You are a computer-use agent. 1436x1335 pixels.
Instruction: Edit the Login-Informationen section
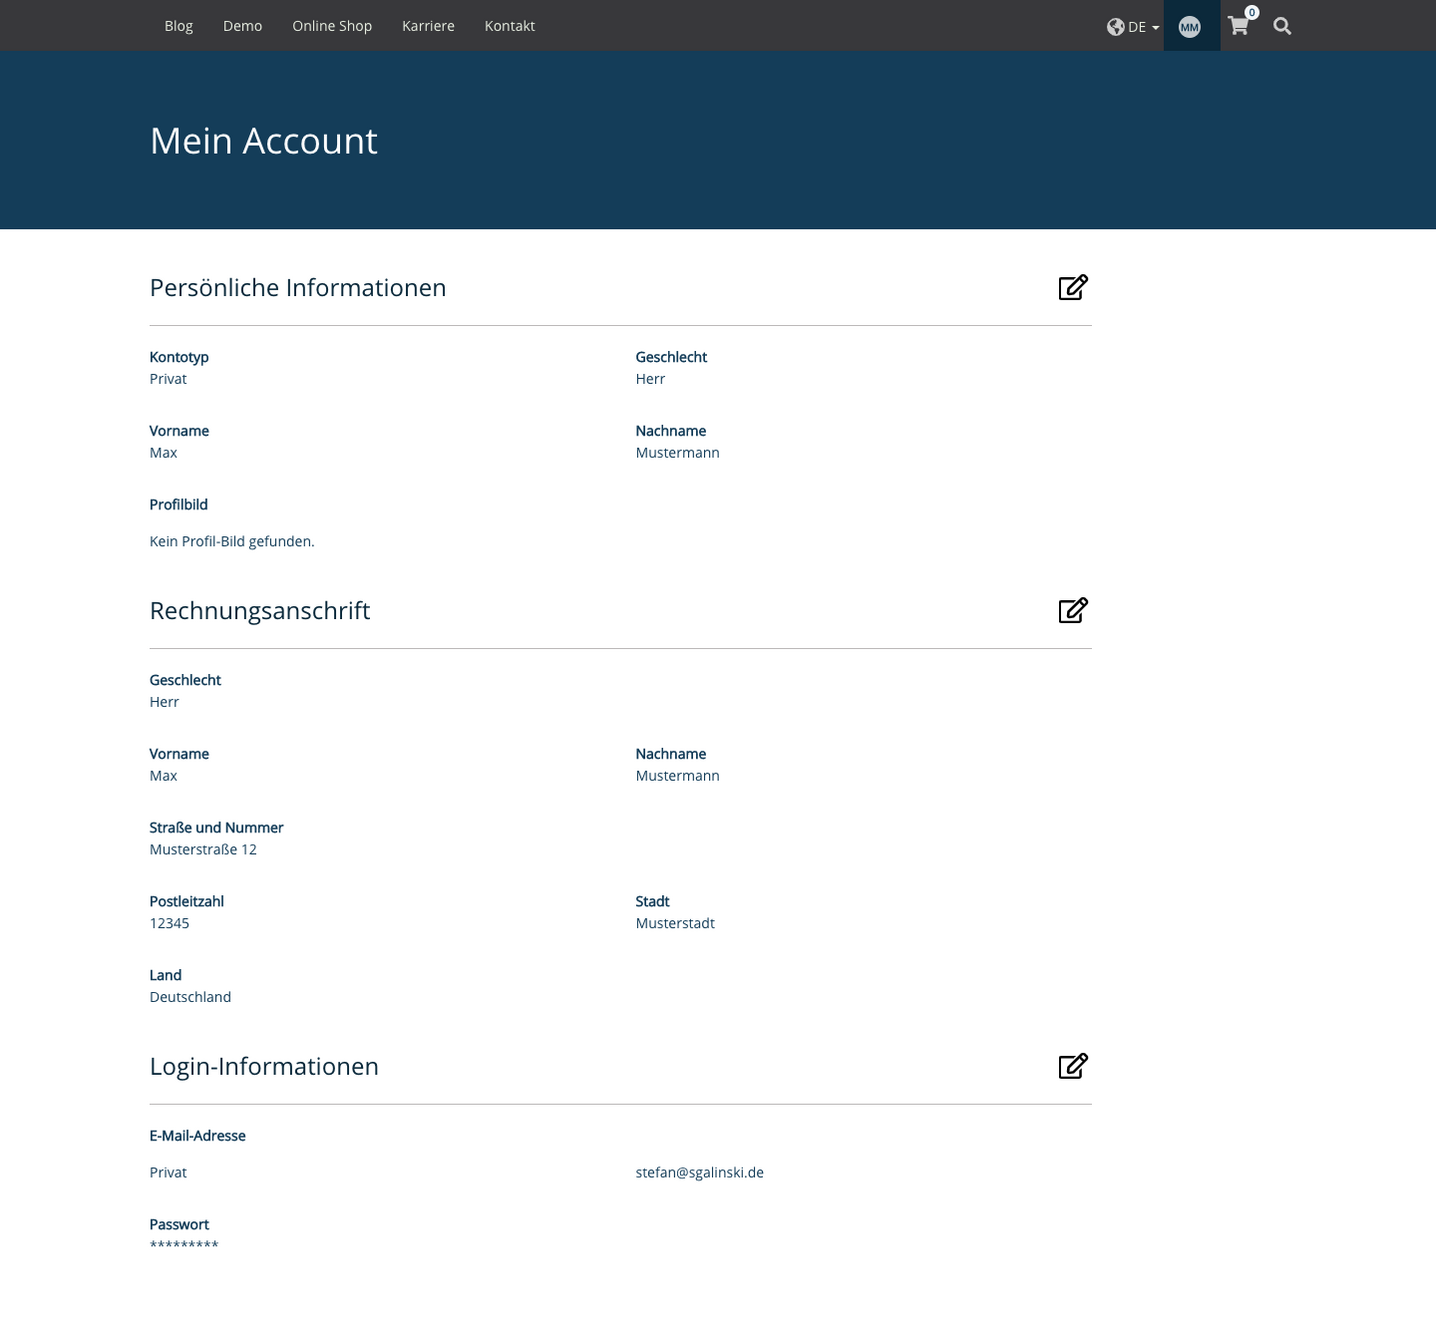1072,1066
